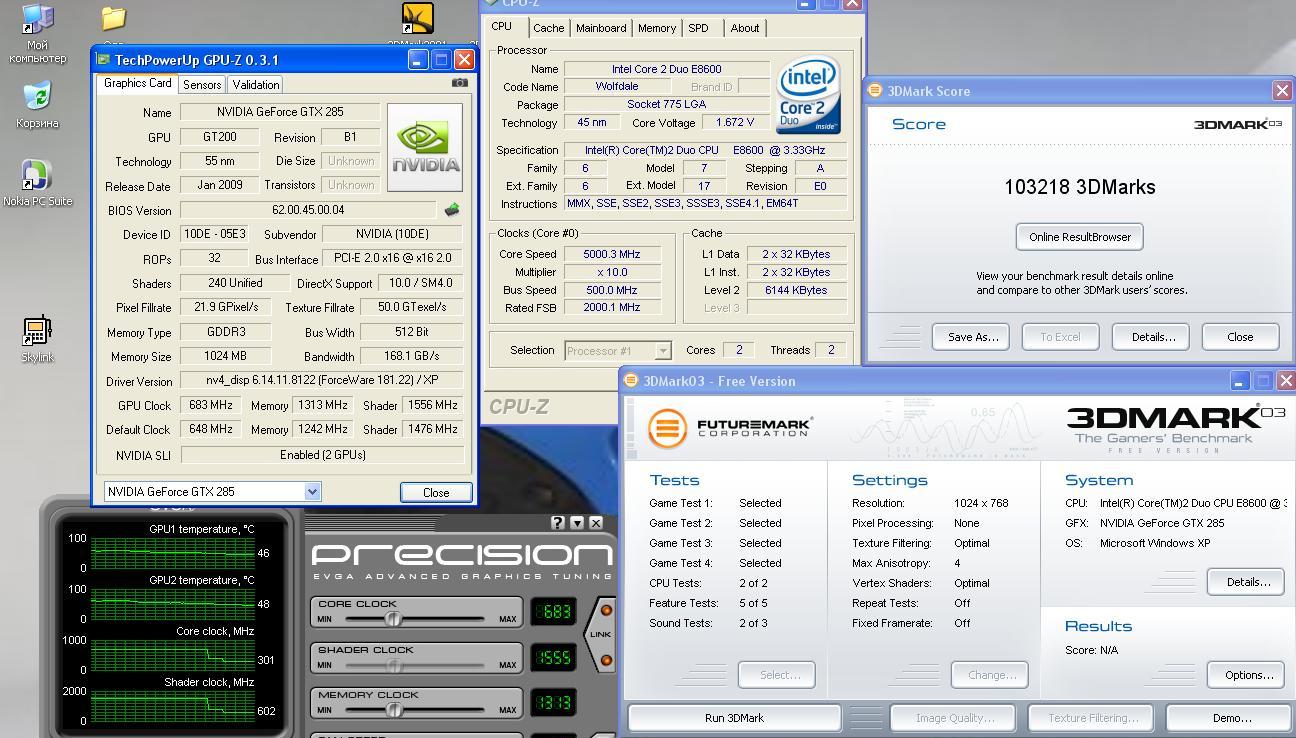The image size is (1296, 738).
Task: Click the NVIDIA SLI Enabled (2 GPUs) field
Action: 322,454
